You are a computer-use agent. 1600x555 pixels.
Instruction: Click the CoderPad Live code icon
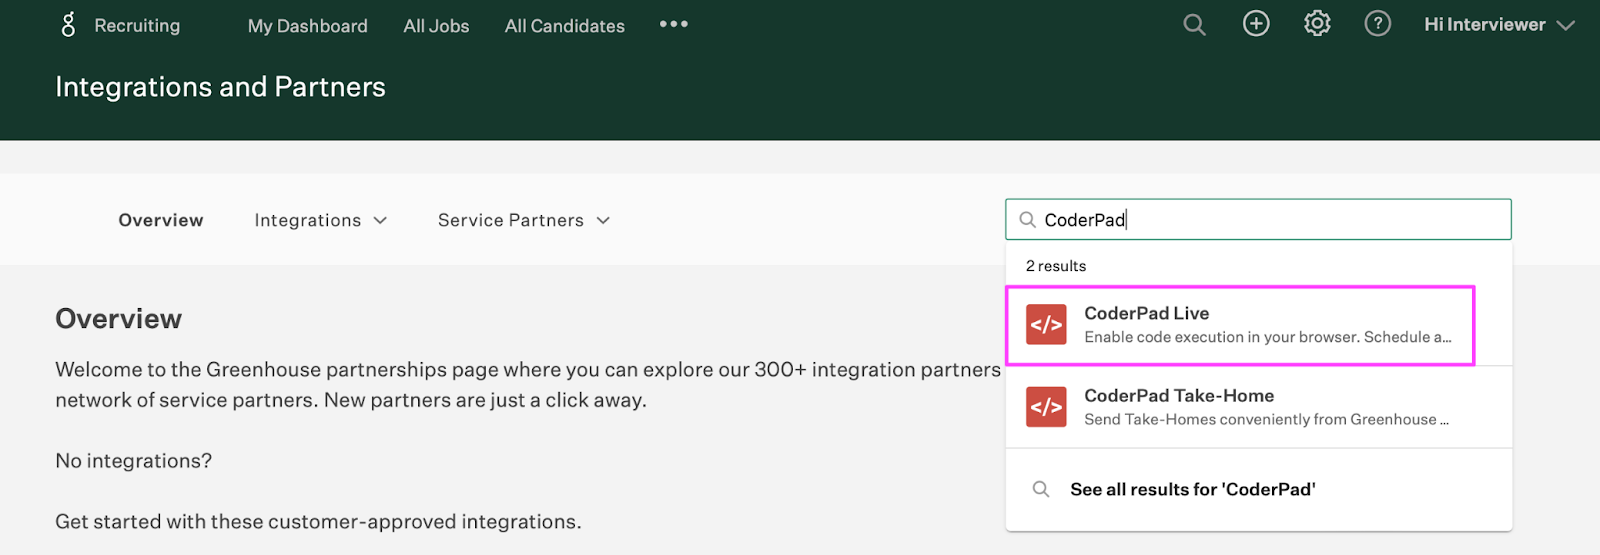[1046, 325]
